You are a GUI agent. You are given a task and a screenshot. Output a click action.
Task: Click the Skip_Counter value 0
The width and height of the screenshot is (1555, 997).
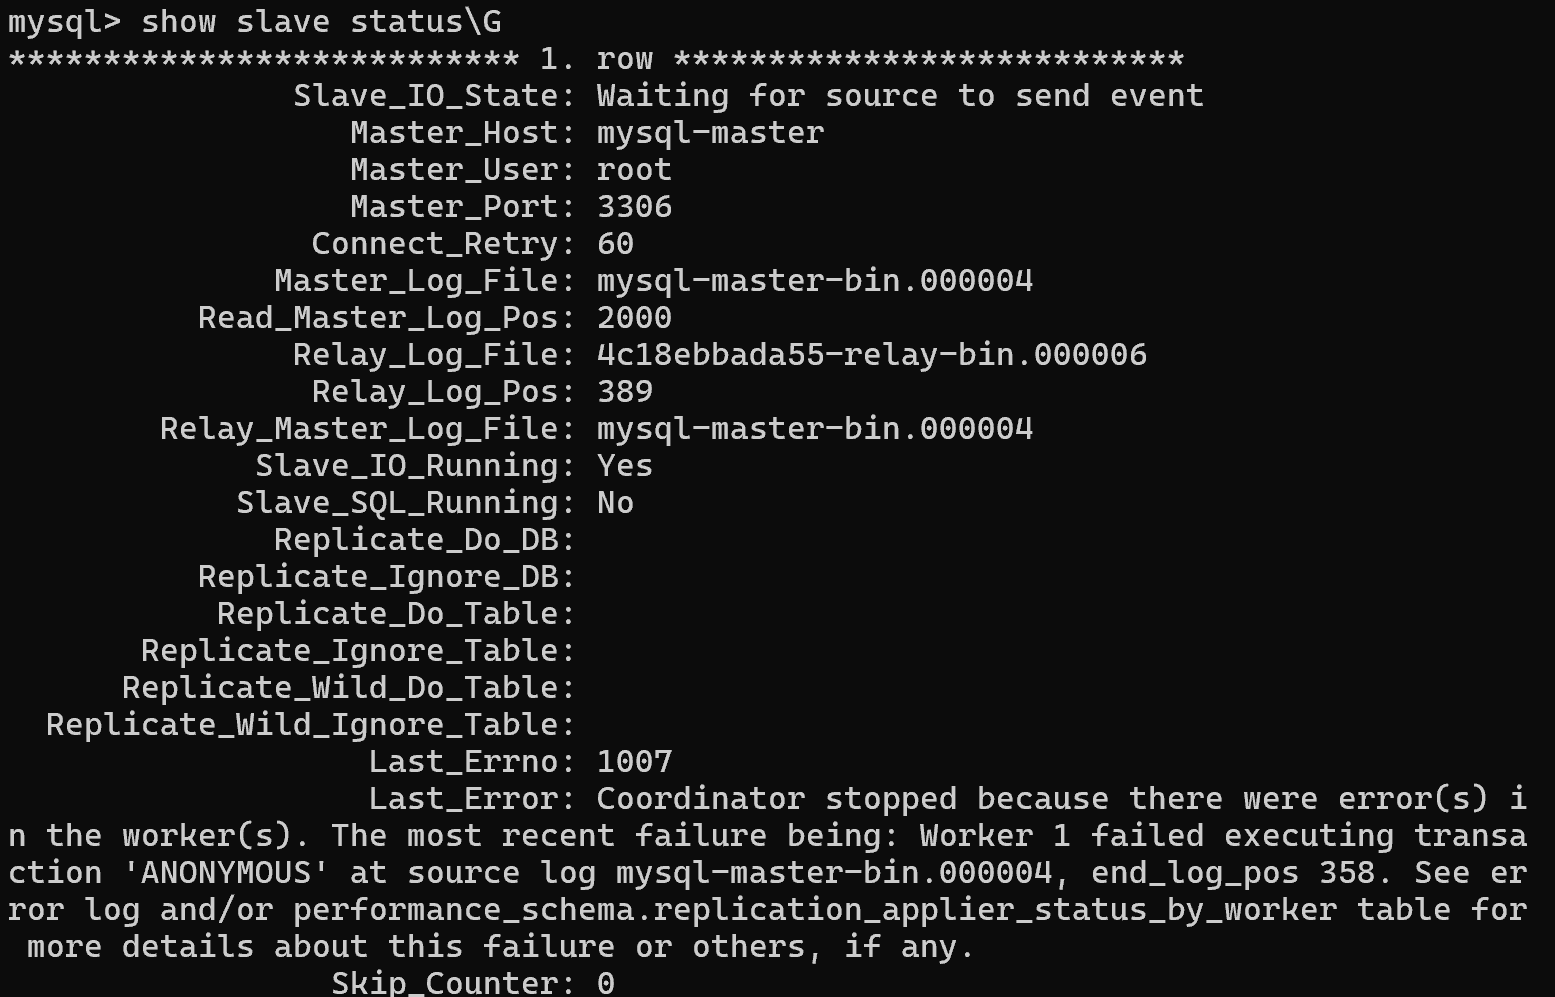point(606,983)
